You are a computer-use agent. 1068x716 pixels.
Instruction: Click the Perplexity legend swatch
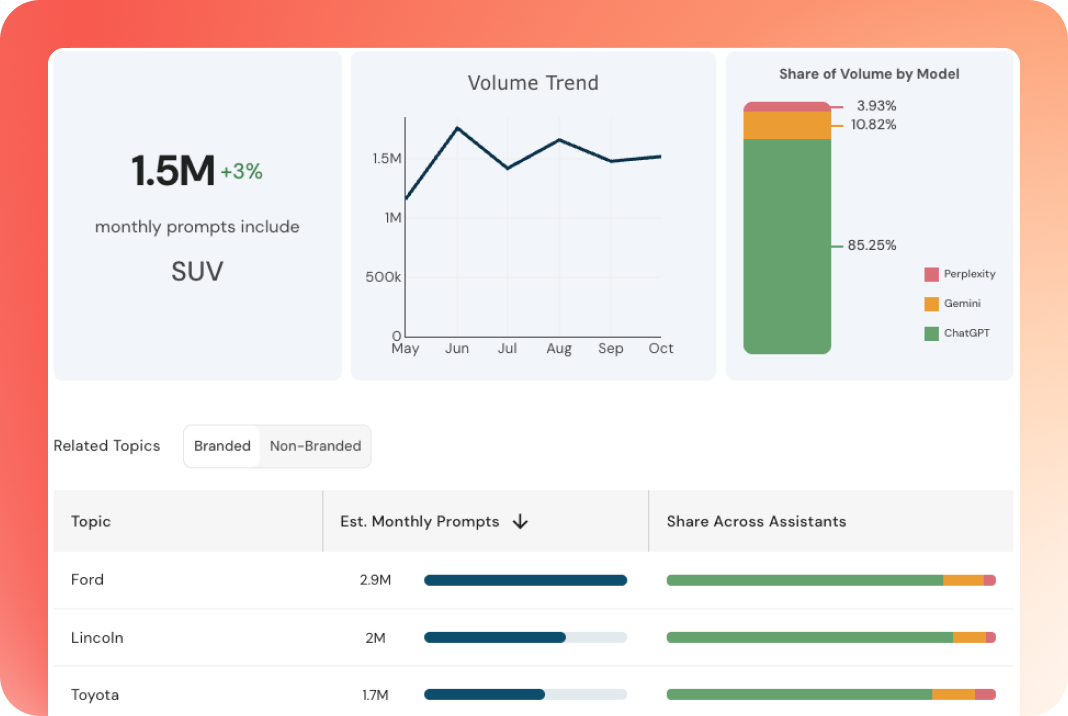click(932, 273)
